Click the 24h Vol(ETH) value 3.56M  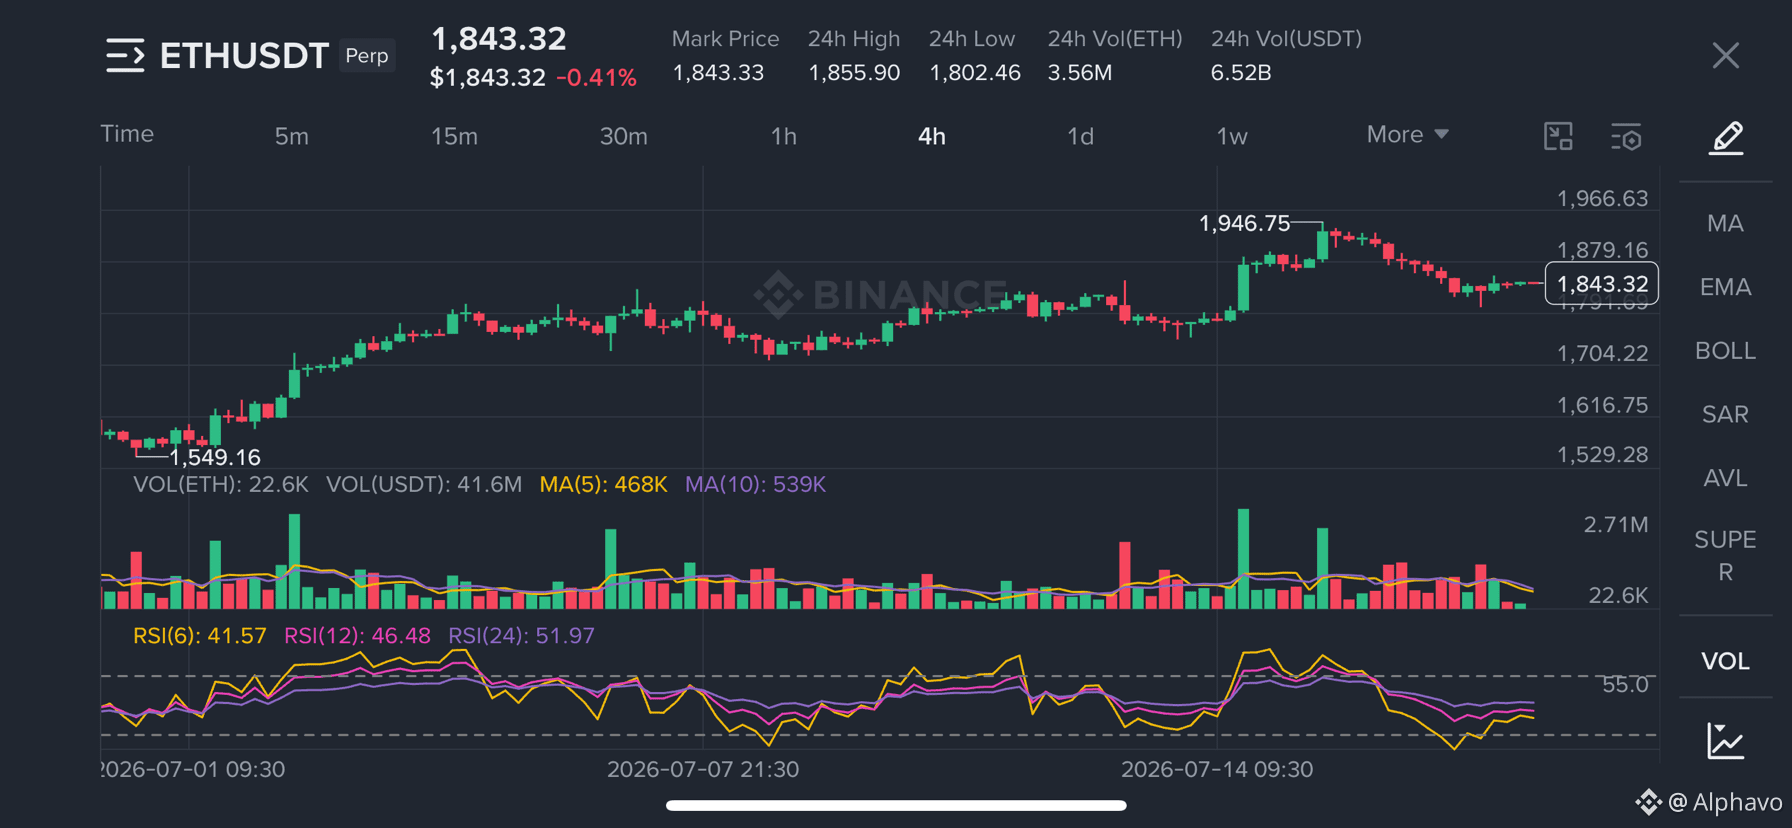point(1080,73)
